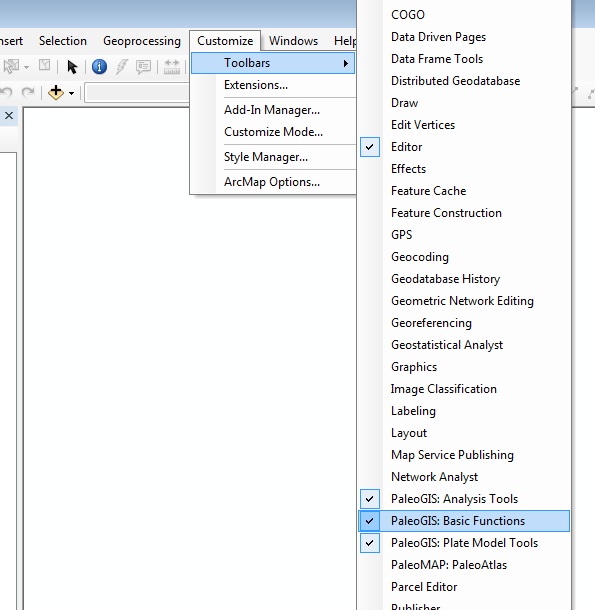Open the Windows menu
The image size is (595, 610).
[293, 41]
